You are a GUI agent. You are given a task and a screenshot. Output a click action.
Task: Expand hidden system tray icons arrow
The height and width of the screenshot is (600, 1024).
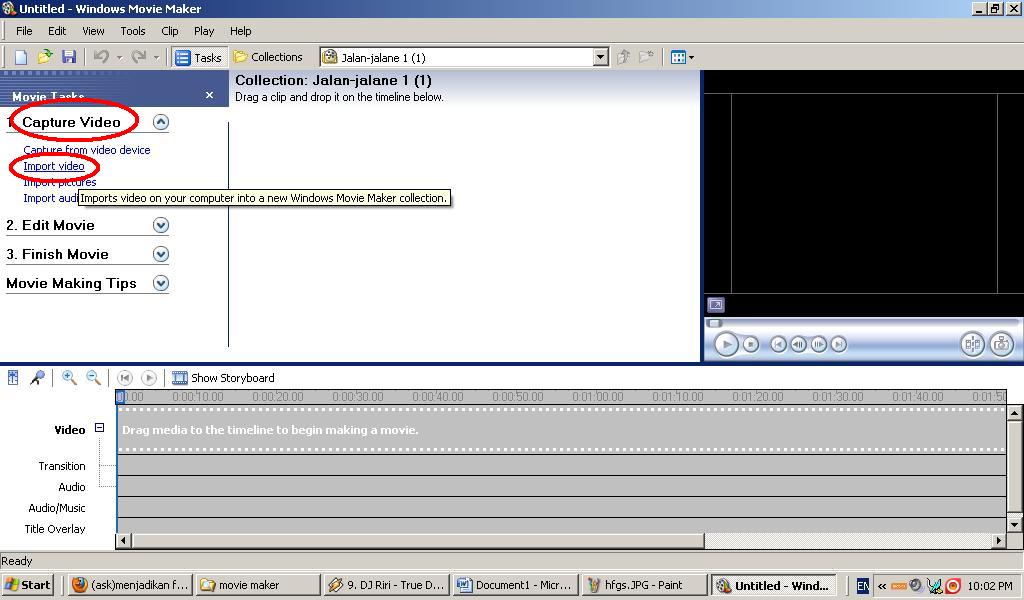click(882, 586)
